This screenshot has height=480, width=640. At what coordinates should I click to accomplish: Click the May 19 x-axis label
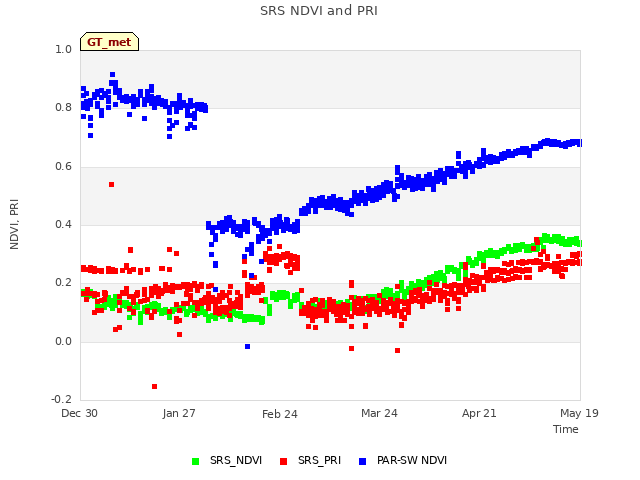coord(579,413)
